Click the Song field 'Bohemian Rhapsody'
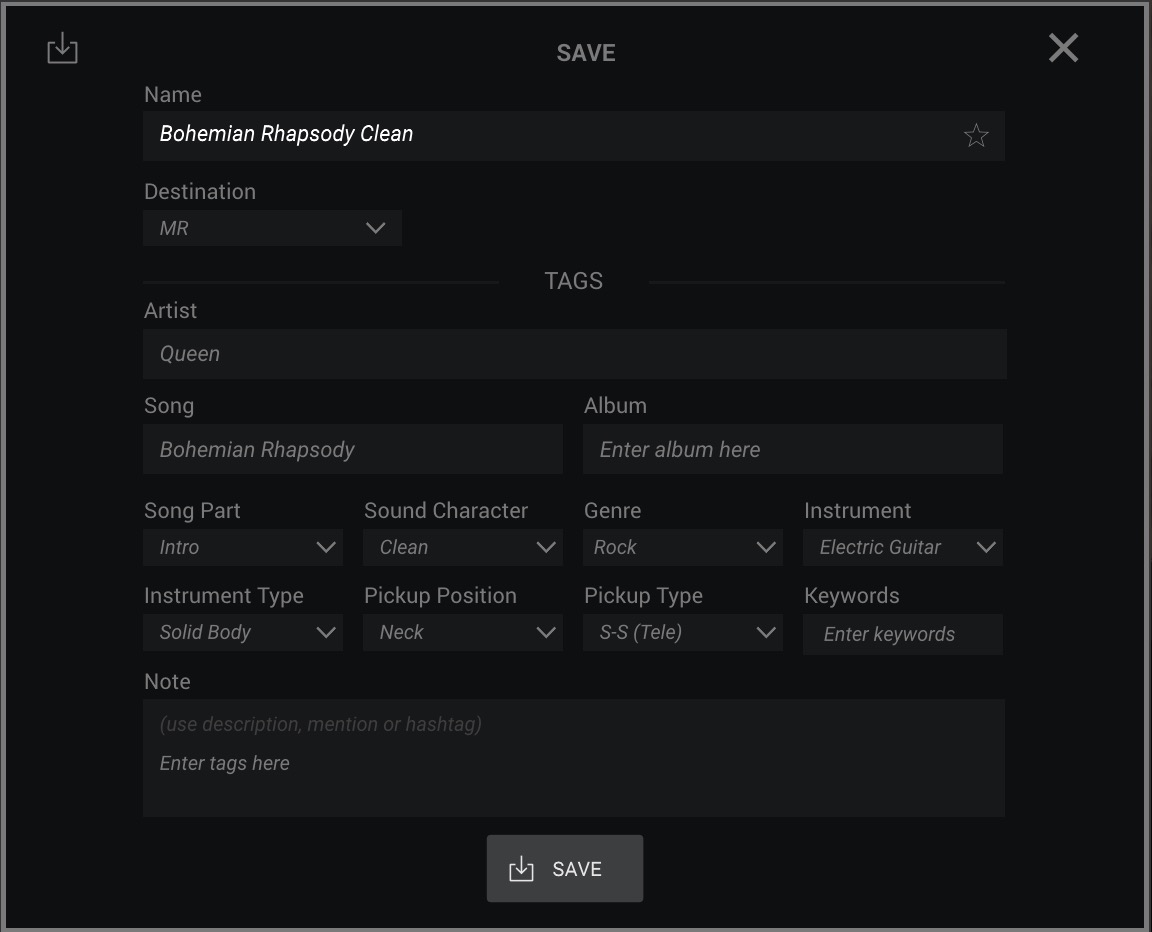 [353, 449]
